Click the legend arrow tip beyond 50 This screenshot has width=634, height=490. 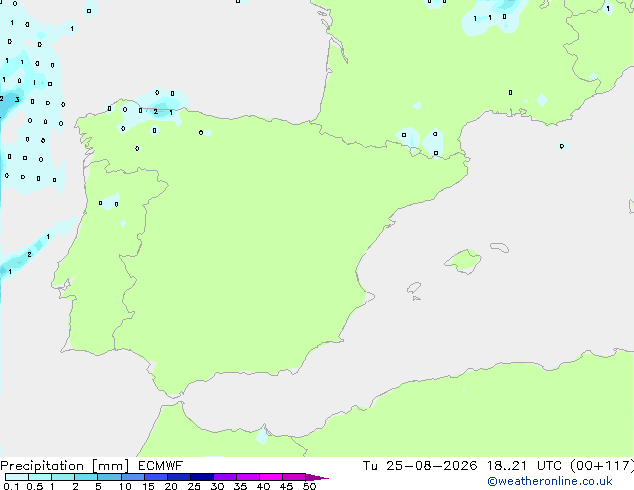(x=317, y=477)
